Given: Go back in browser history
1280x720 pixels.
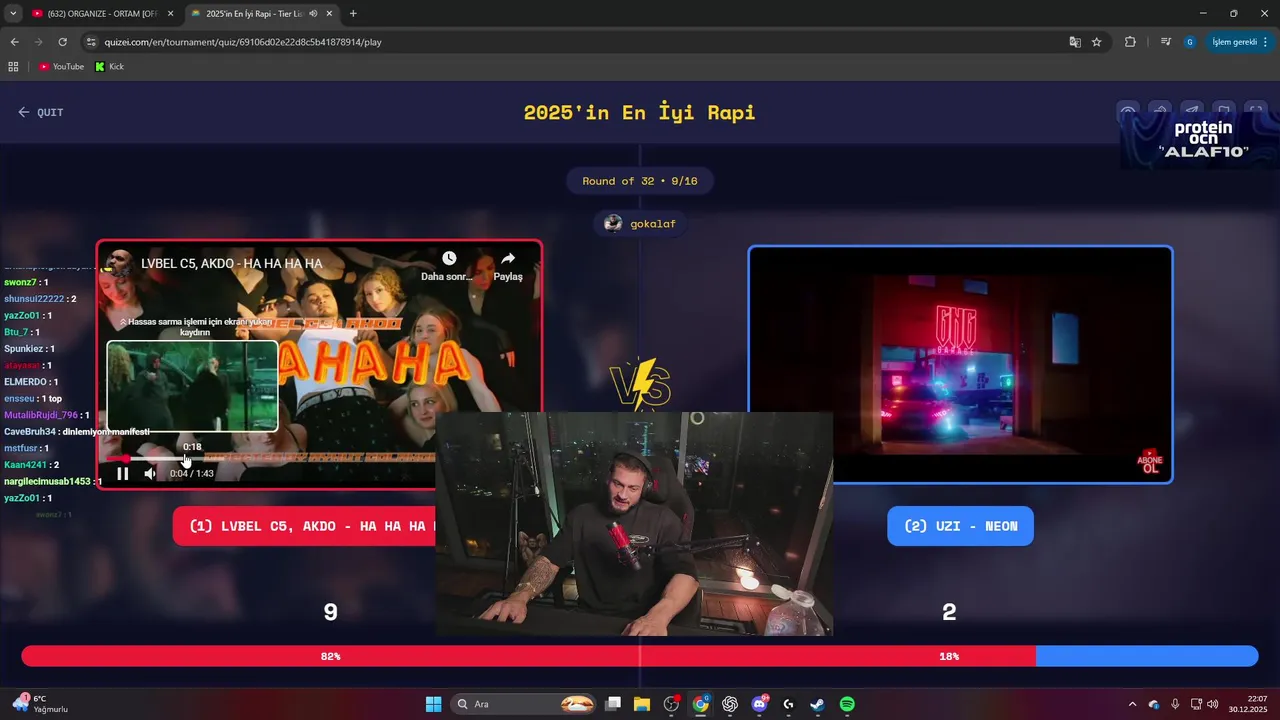Looking at the screenshot, I should point(14,42).
